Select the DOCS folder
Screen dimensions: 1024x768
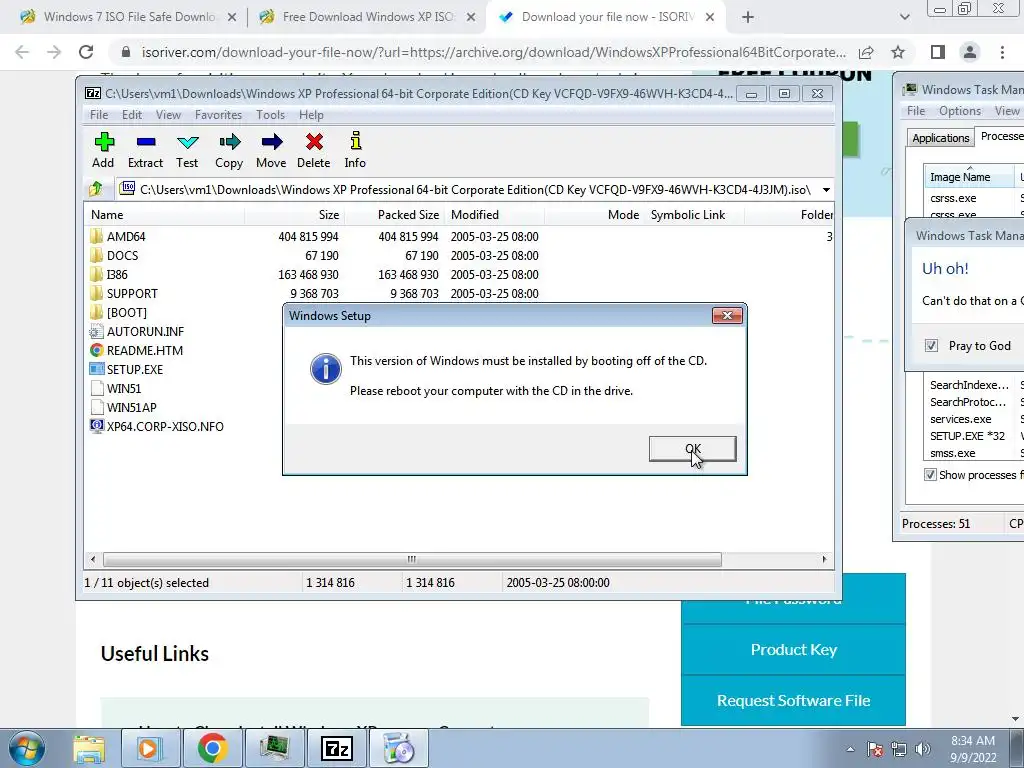(x=122, y=255)
